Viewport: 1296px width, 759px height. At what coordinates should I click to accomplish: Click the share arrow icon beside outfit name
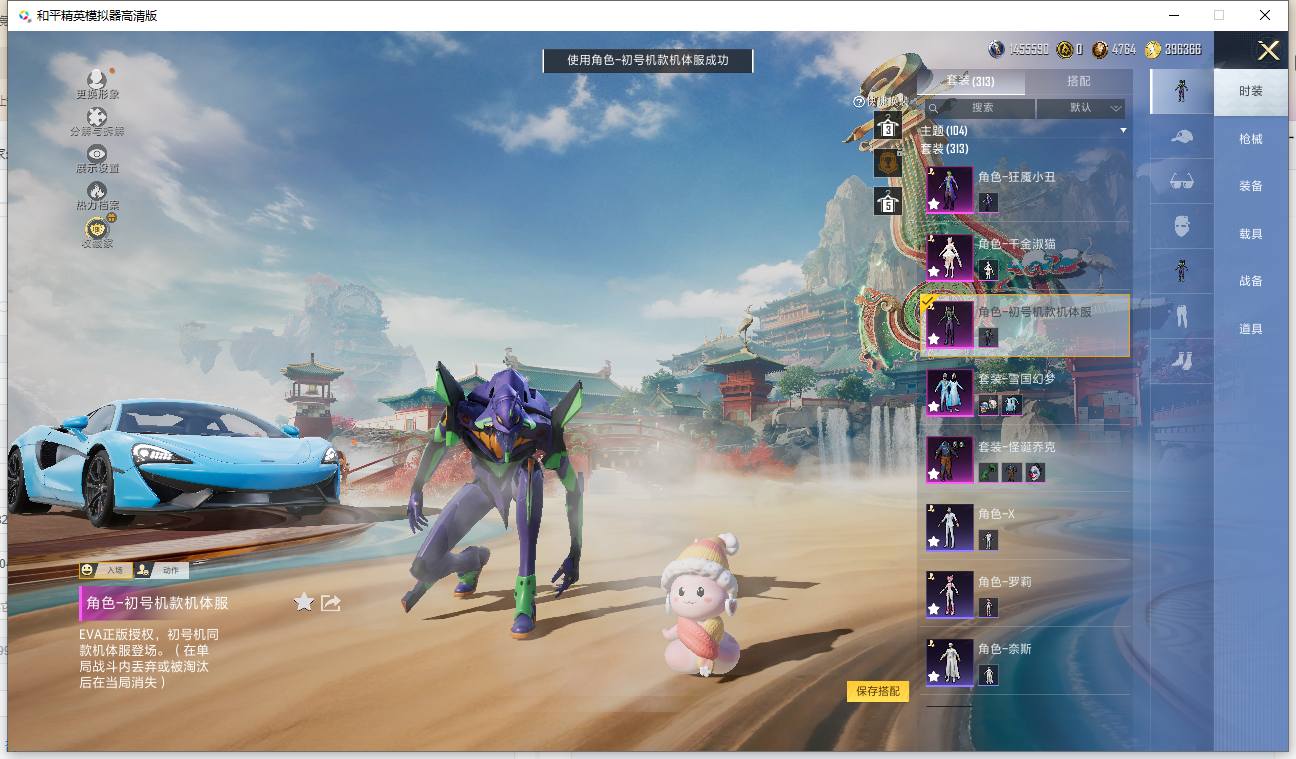point(331,602)
